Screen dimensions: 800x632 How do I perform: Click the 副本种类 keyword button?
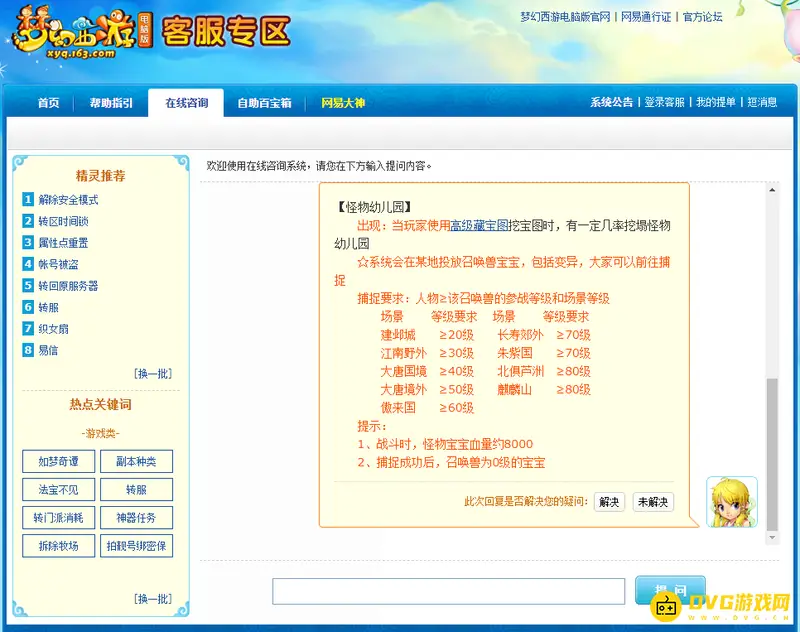point(136,462)
